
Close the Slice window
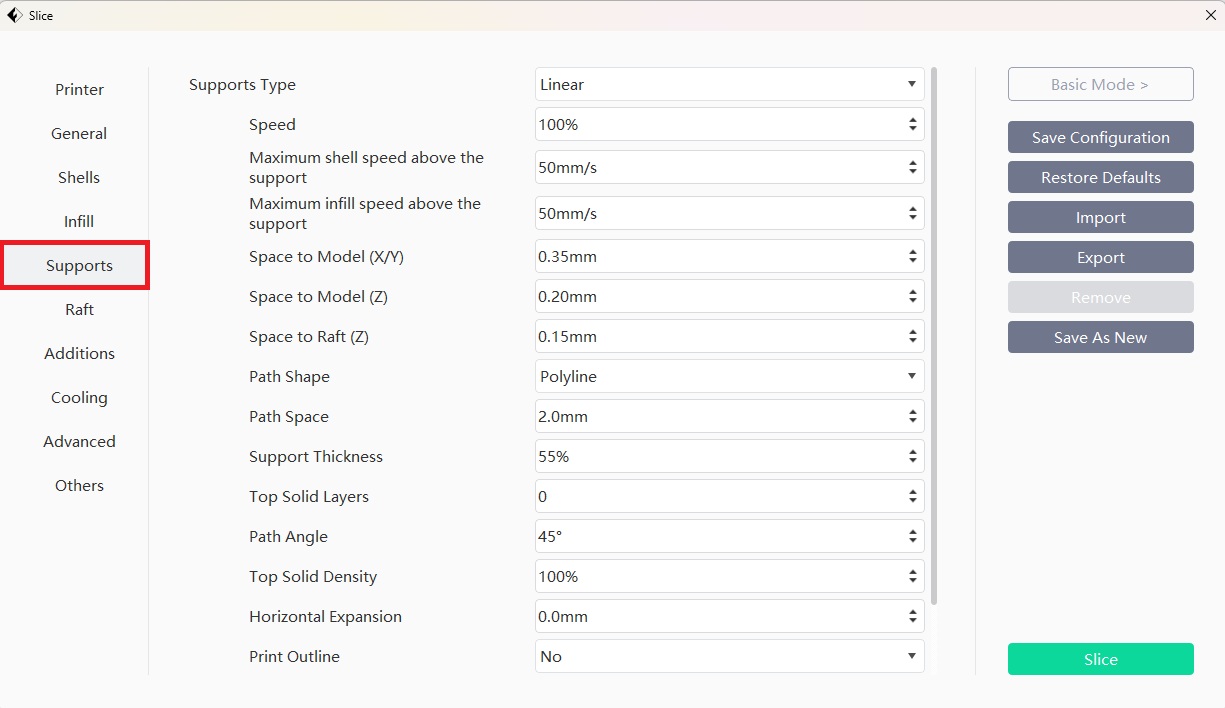tap(1210, 15)
